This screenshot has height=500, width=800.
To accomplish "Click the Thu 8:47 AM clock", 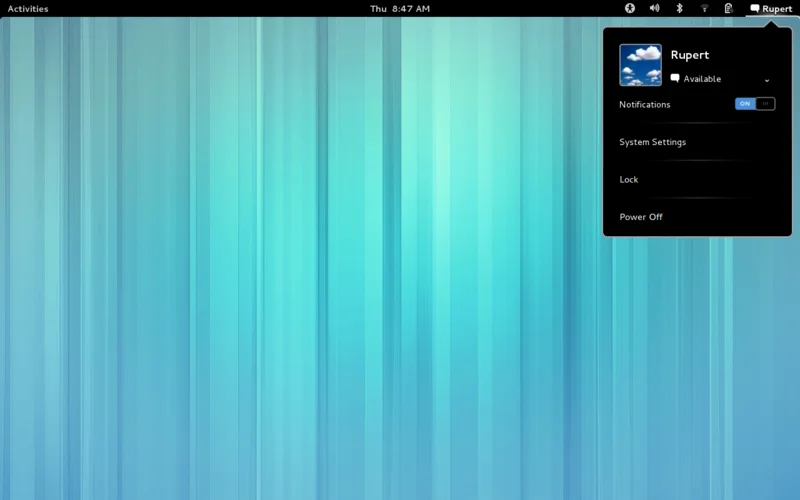I will click(x=399, y=8).
